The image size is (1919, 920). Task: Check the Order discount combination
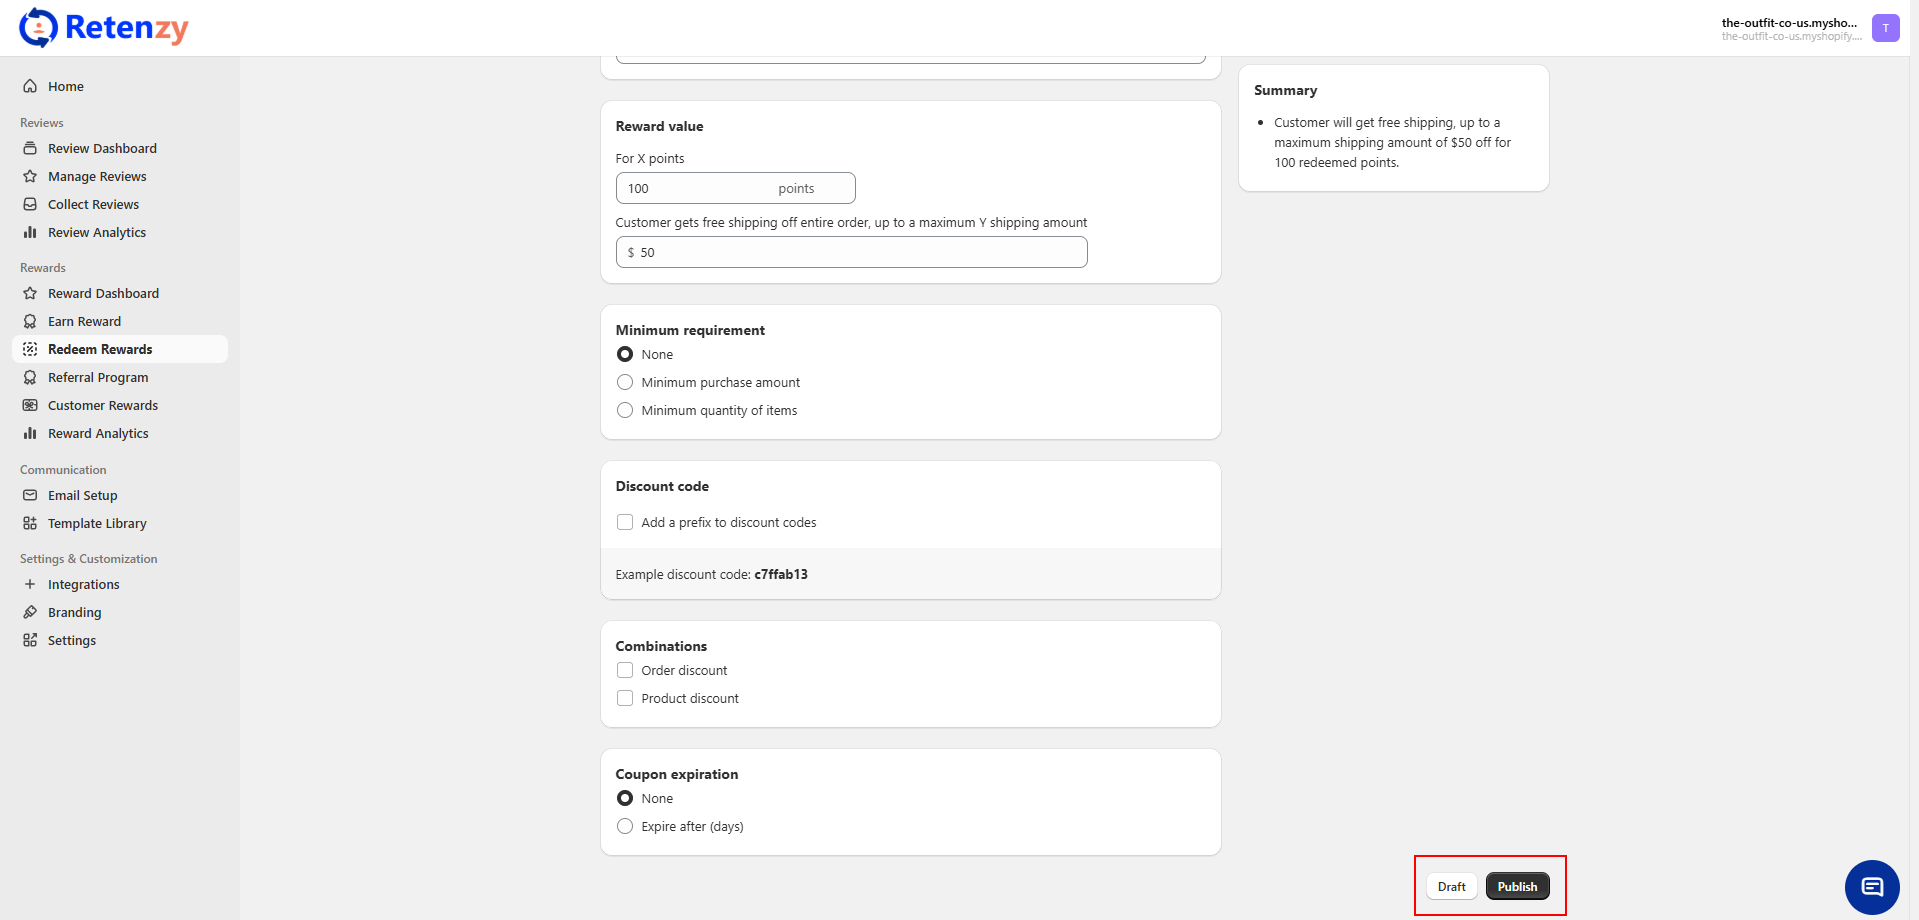[625, 670]
